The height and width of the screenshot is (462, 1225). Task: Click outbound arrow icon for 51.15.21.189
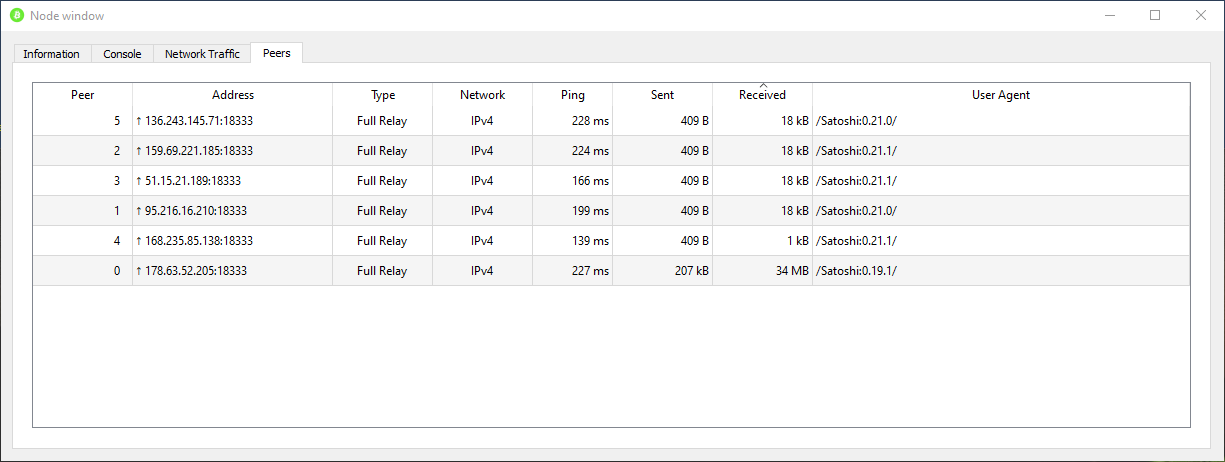[x=139, y=181]
